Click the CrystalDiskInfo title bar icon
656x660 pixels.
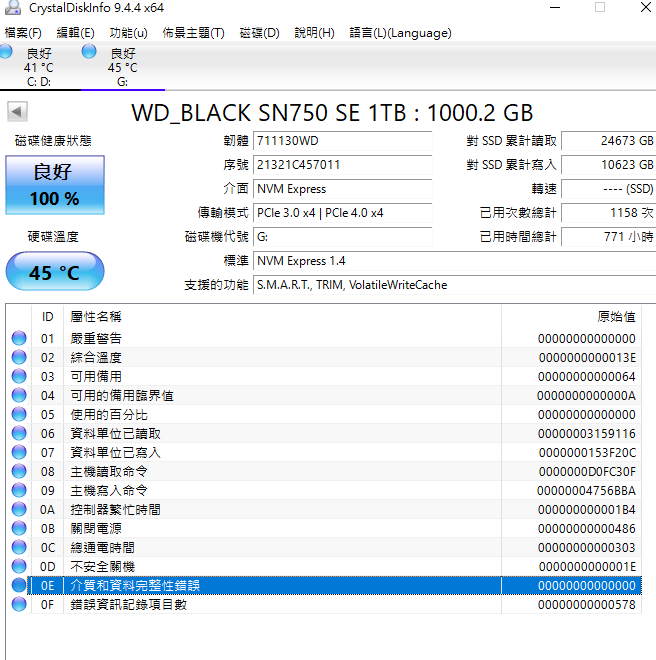click(10, 8)
